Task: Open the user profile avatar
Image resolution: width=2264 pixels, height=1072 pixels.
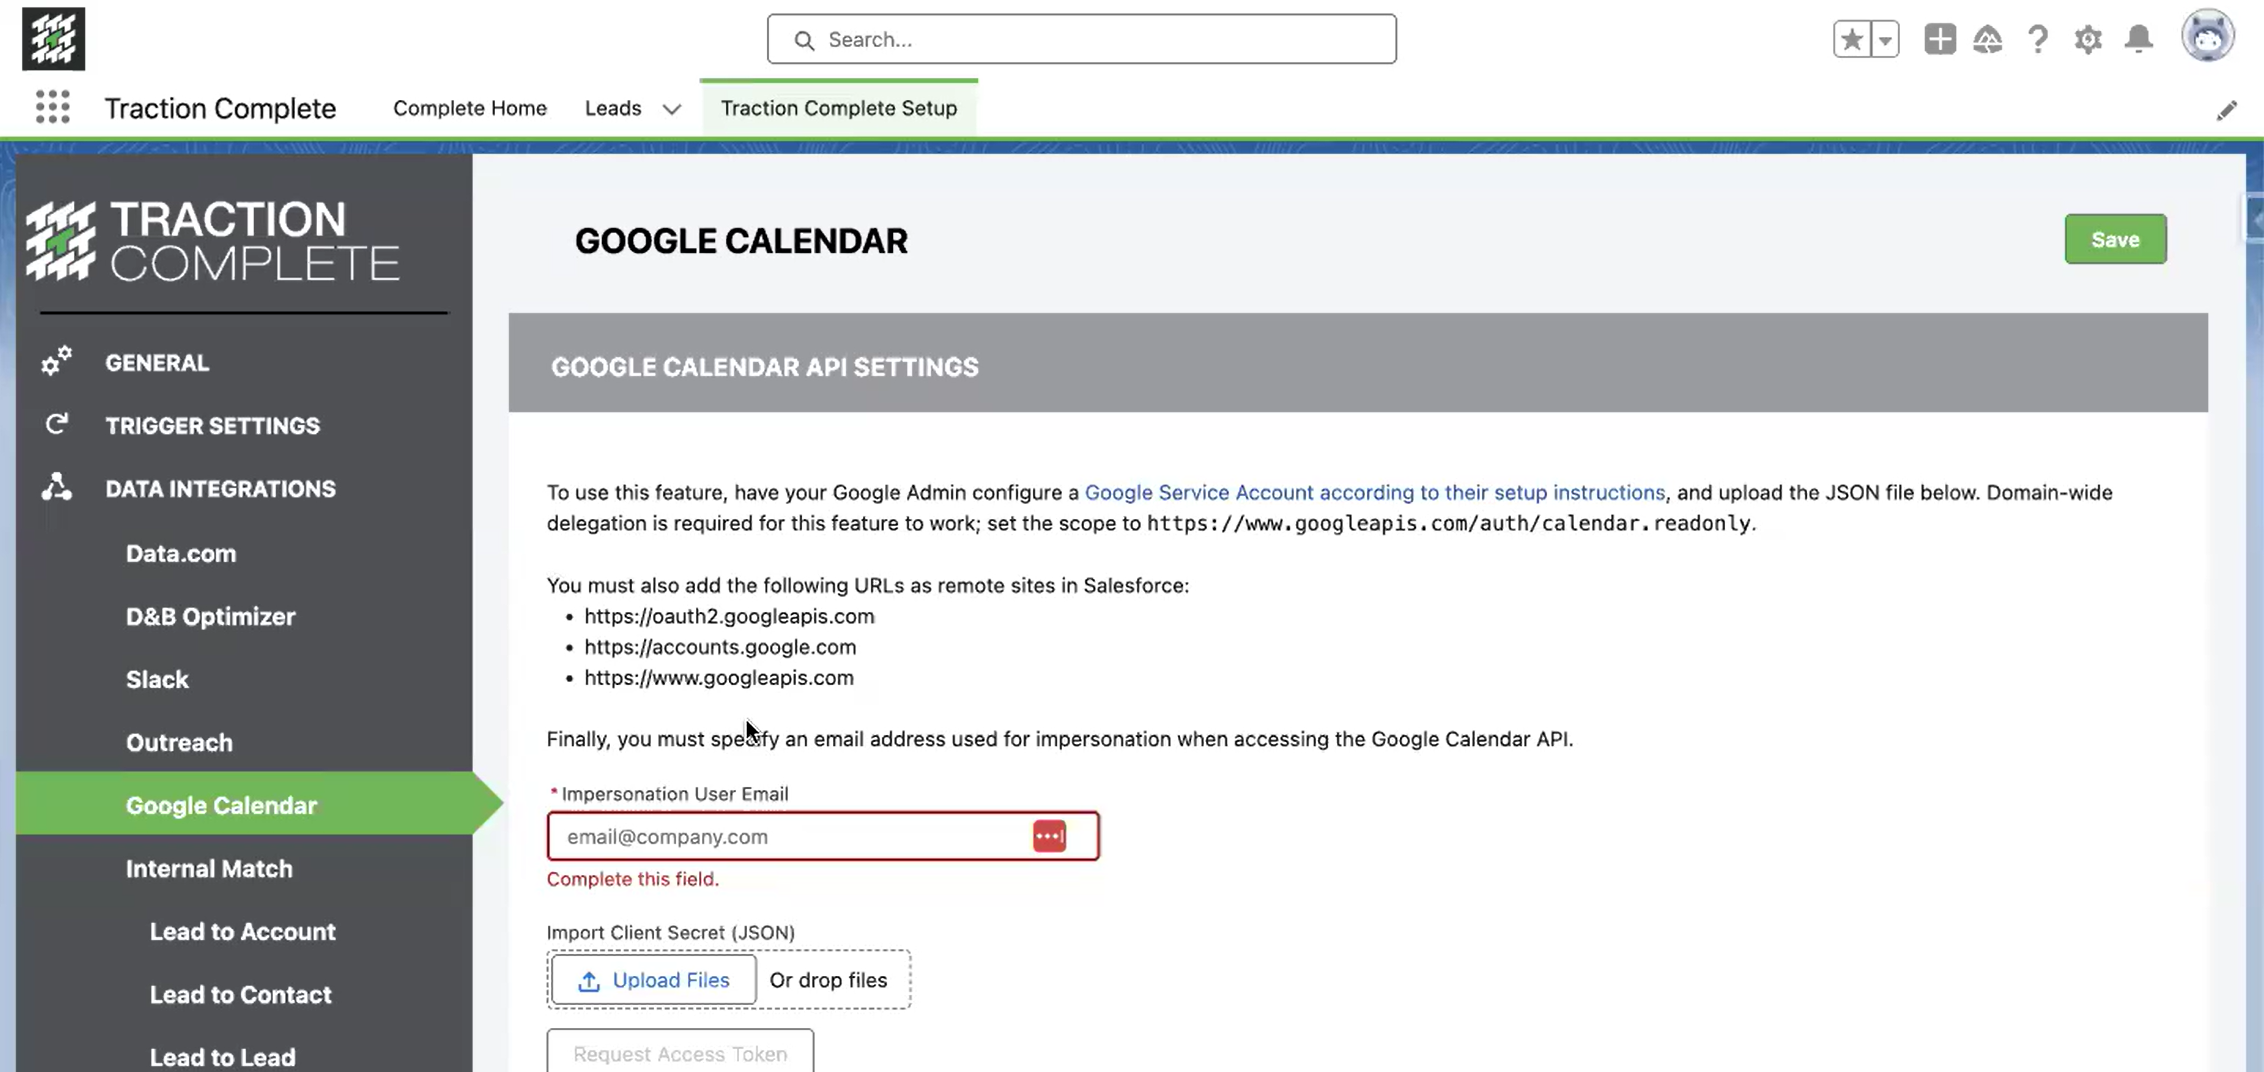Action: point(2208,37)
